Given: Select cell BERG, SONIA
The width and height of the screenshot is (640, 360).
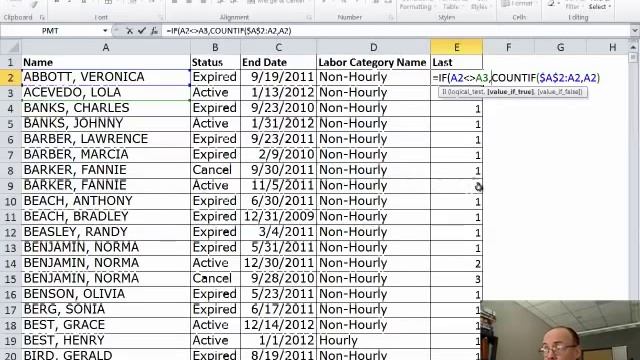Looking at the screenshot, I should (x=106, y=310).
